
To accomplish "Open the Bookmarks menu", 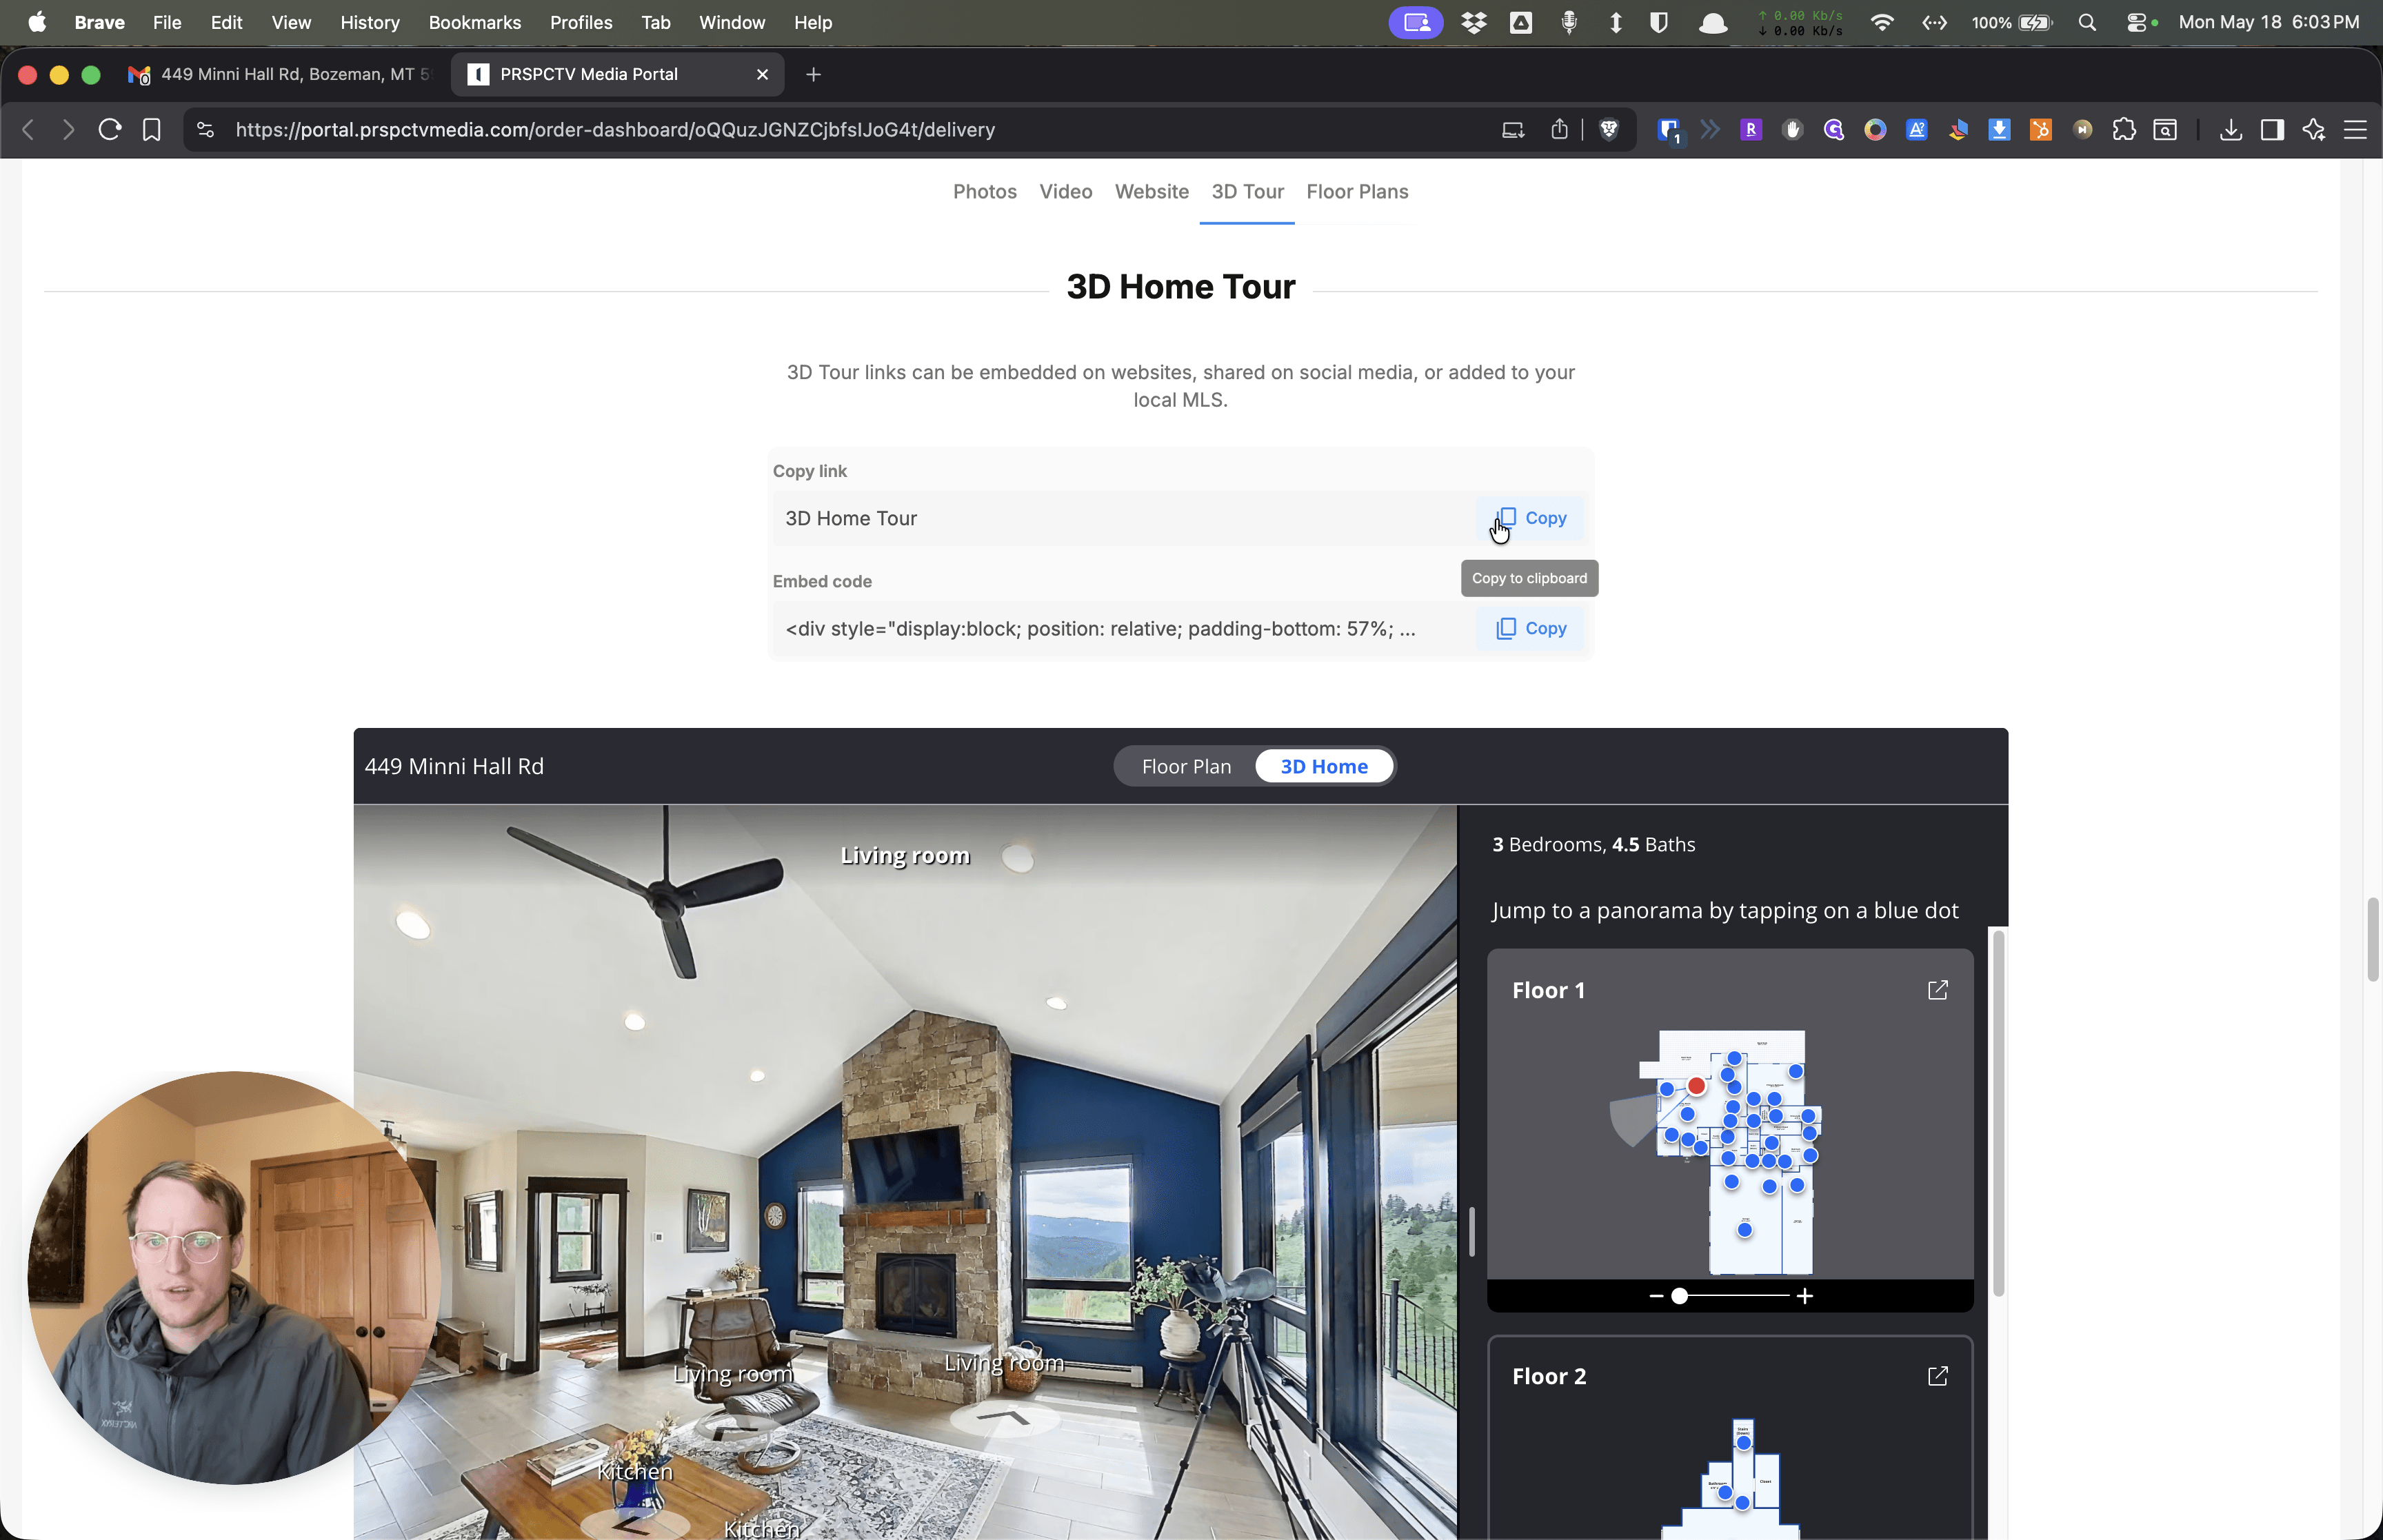I will point(474,22).
